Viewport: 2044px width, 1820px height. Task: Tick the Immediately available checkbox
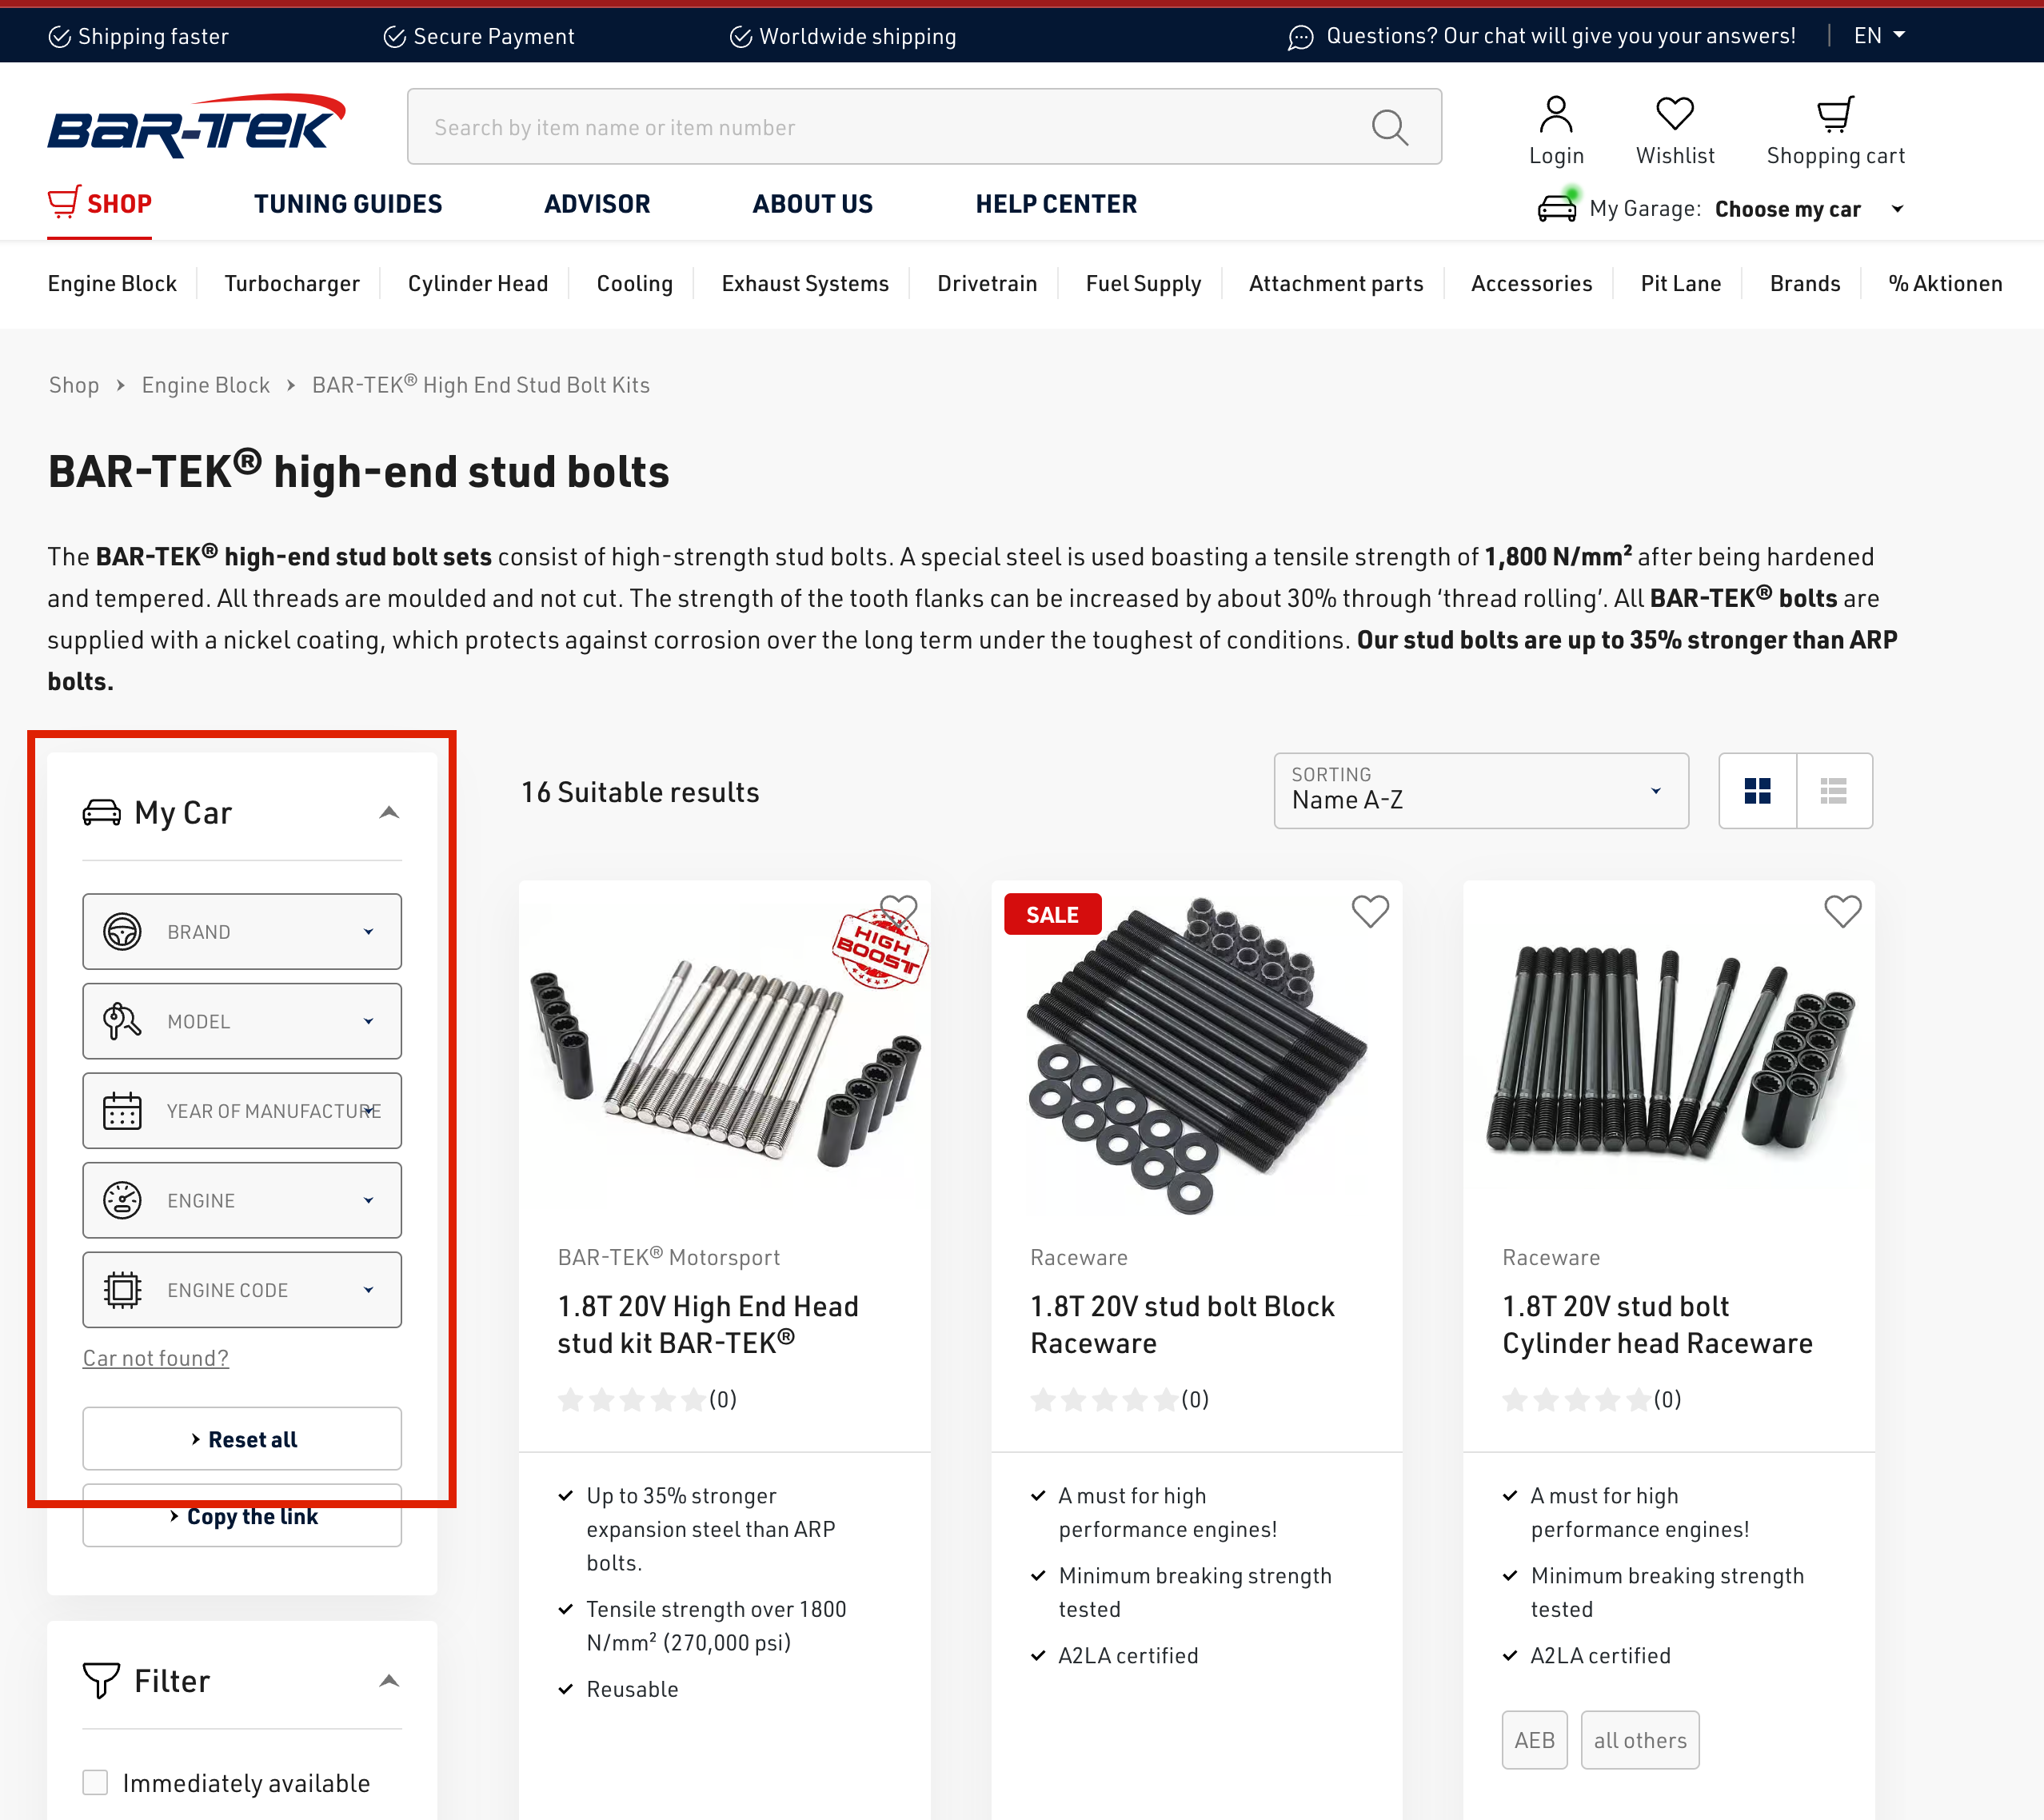pyautogui.click(x=95, y=1782)
